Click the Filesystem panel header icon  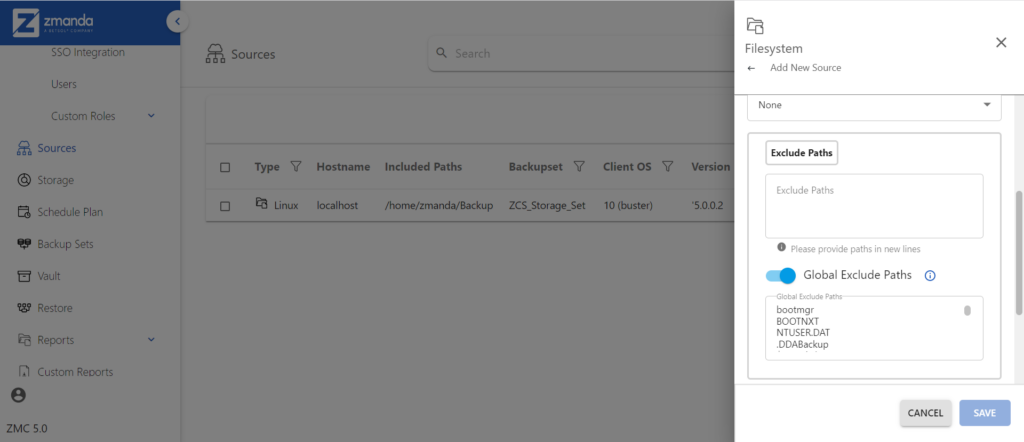coord(755,25)
